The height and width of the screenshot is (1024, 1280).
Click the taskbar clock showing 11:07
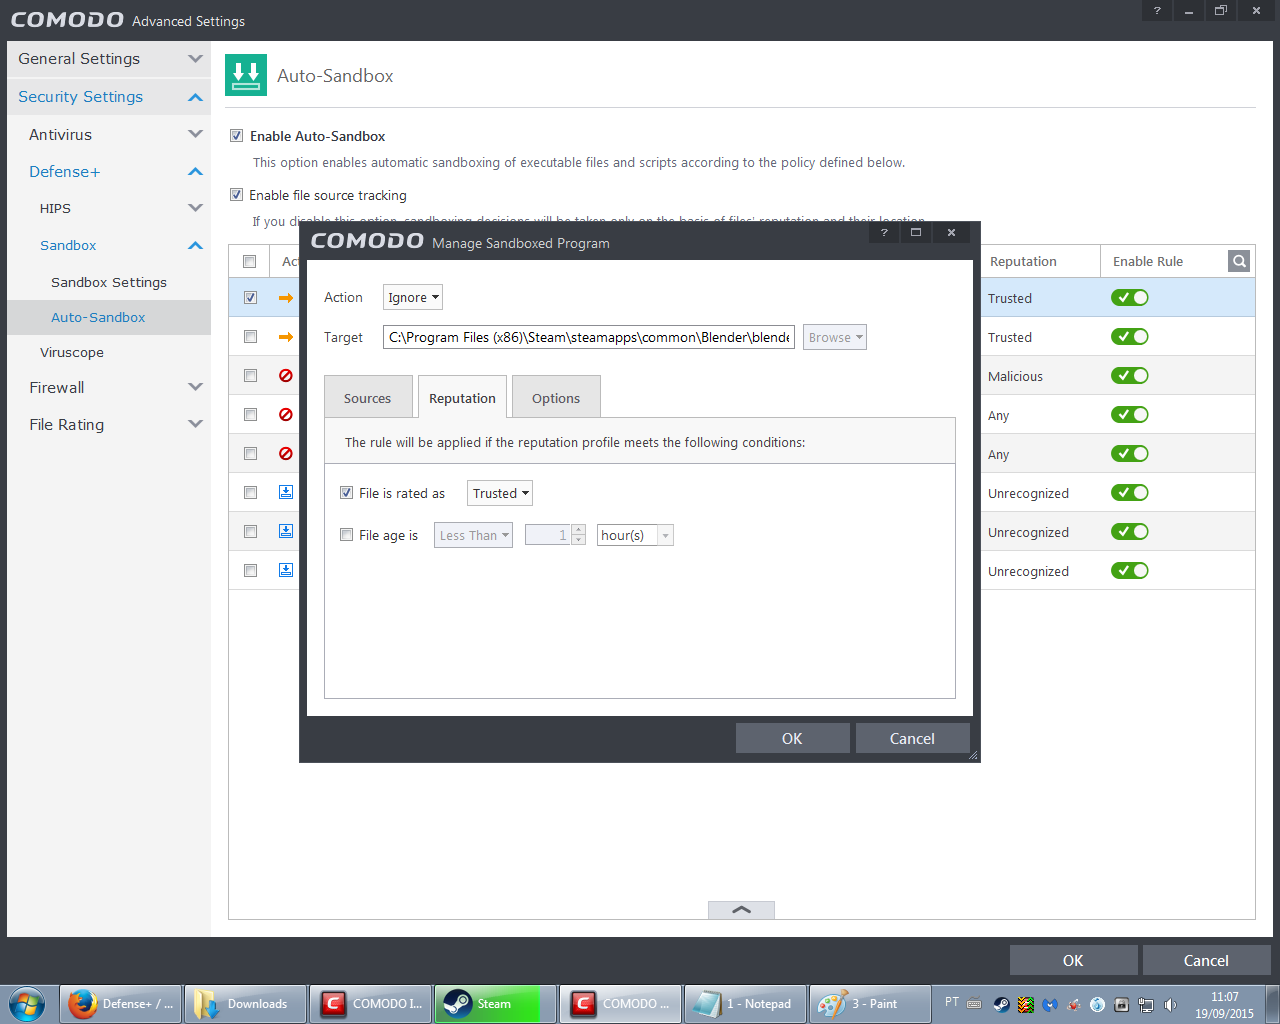[x=1224, y=1004]
